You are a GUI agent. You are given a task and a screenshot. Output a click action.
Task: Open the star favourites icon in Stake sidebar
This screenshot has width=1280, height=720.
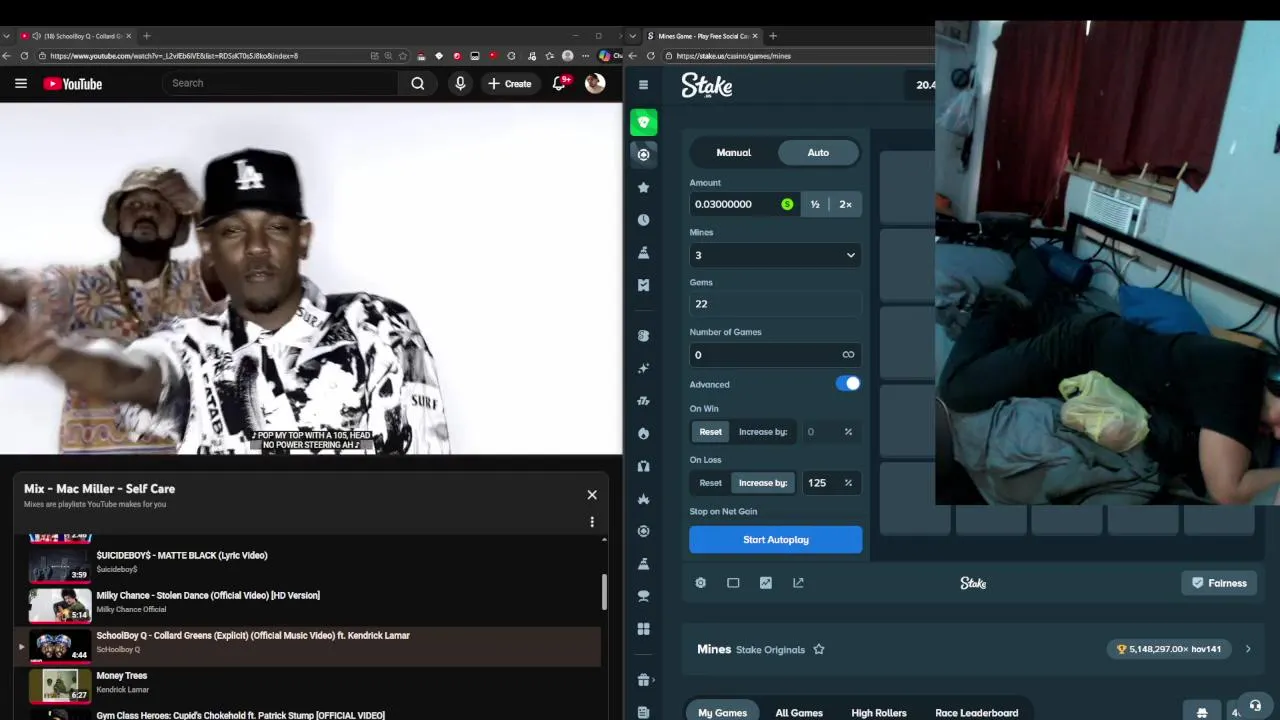(x=643, y=187)
